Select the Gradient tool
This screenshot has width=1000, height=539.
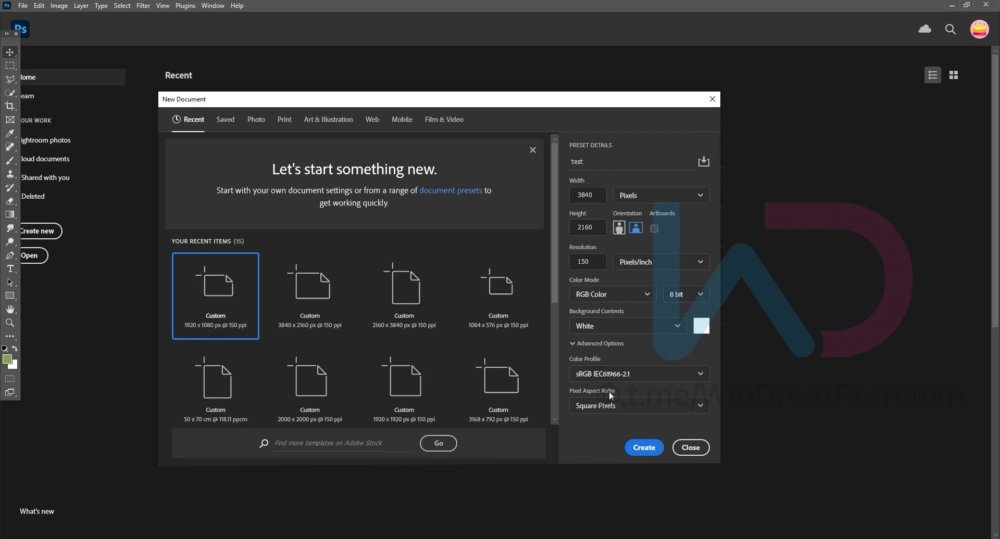pos(10,214)
